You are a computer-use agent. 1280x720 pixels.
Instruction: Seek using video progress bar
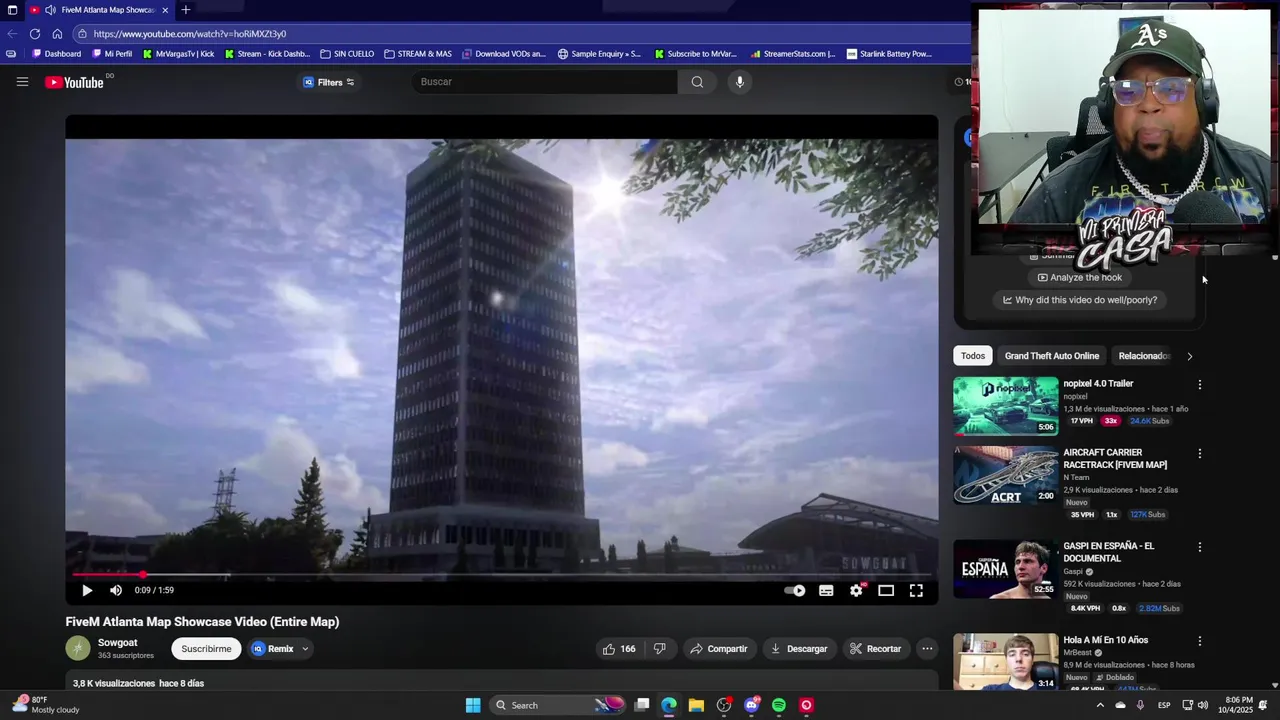pos(502,575)
